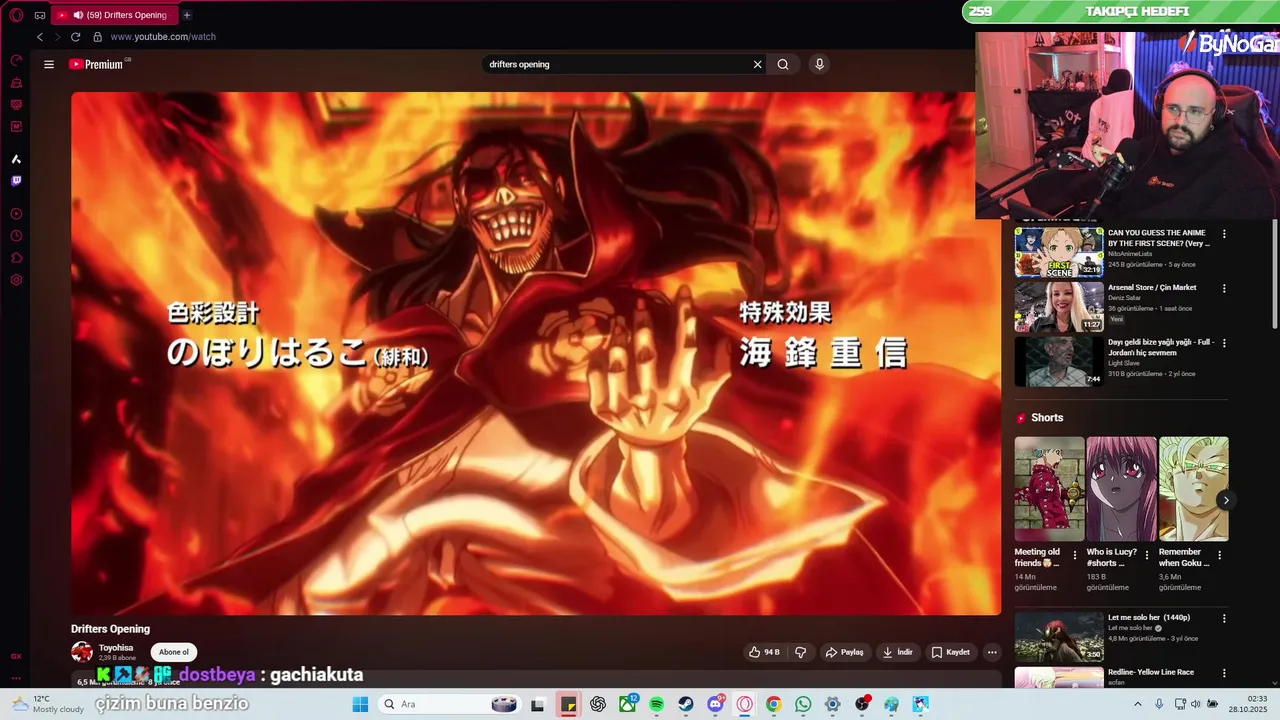Open the Player icon in sidebar

[x=16, y=214]
